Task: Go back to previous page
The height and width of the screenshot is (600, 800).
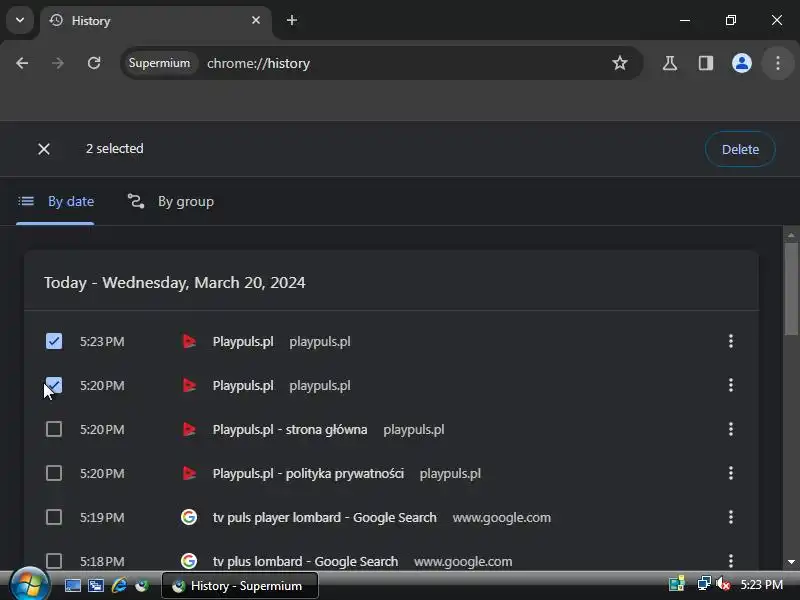Action: coord(22,63)
